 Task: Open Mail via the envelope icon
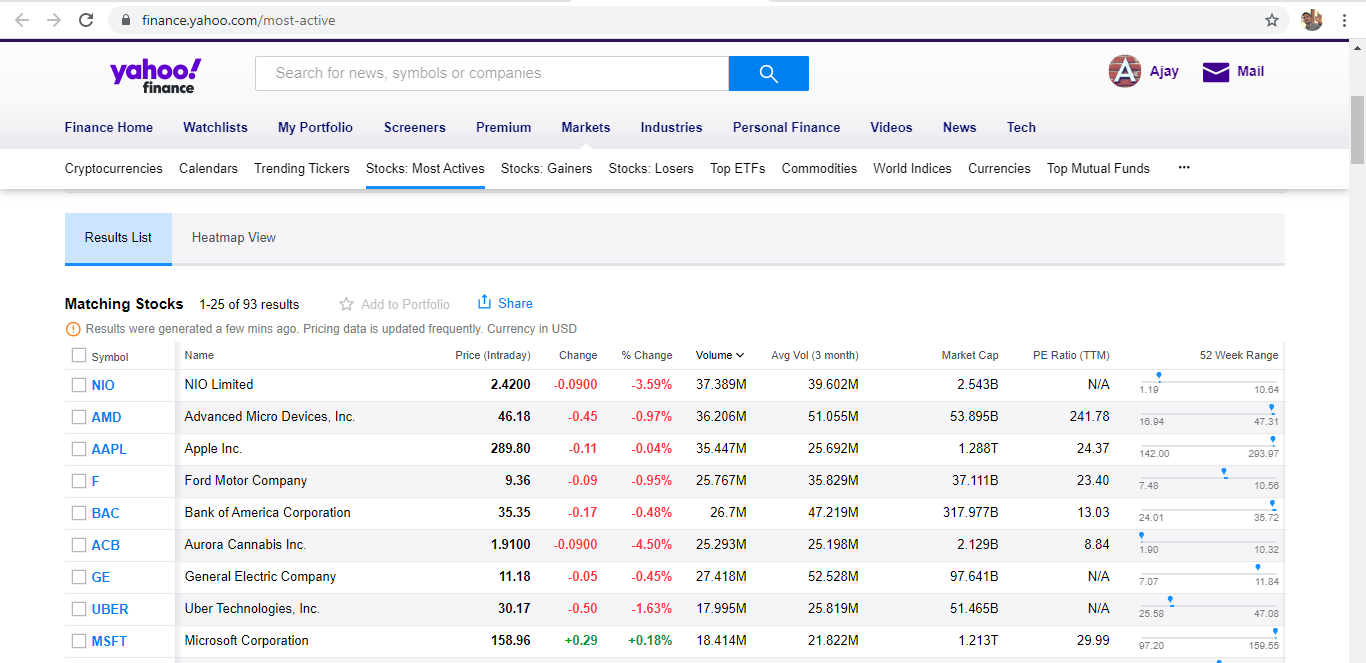1215,72
